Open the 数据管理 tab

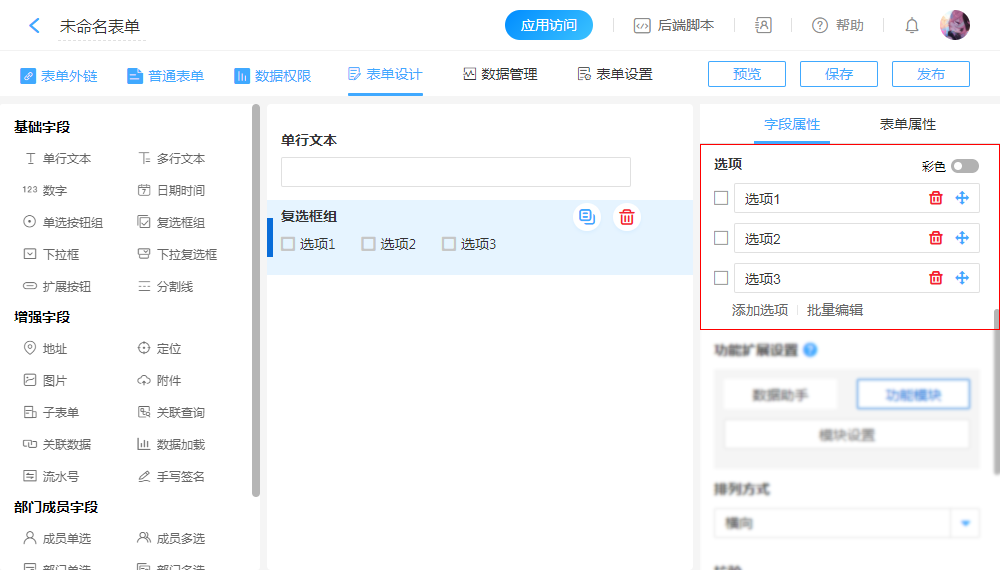[x=500, y=74]
